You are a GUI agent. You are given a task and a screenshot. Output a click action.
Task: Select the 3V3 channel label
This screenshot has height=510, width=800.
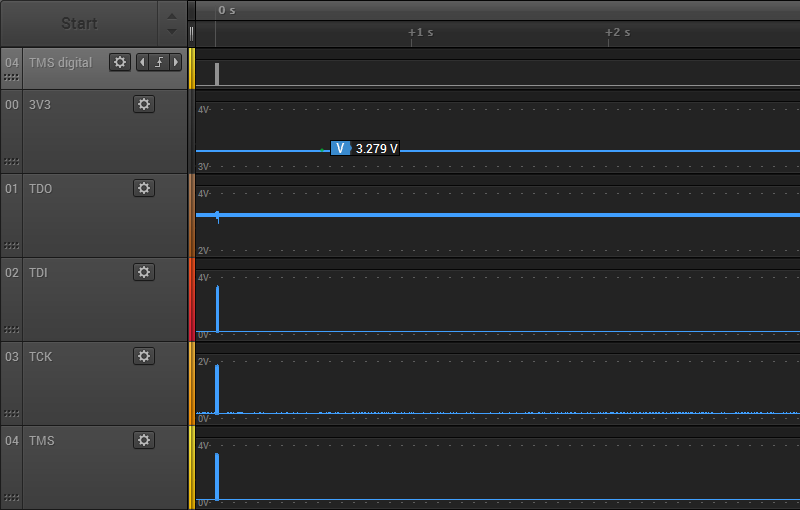pos(40,105)
